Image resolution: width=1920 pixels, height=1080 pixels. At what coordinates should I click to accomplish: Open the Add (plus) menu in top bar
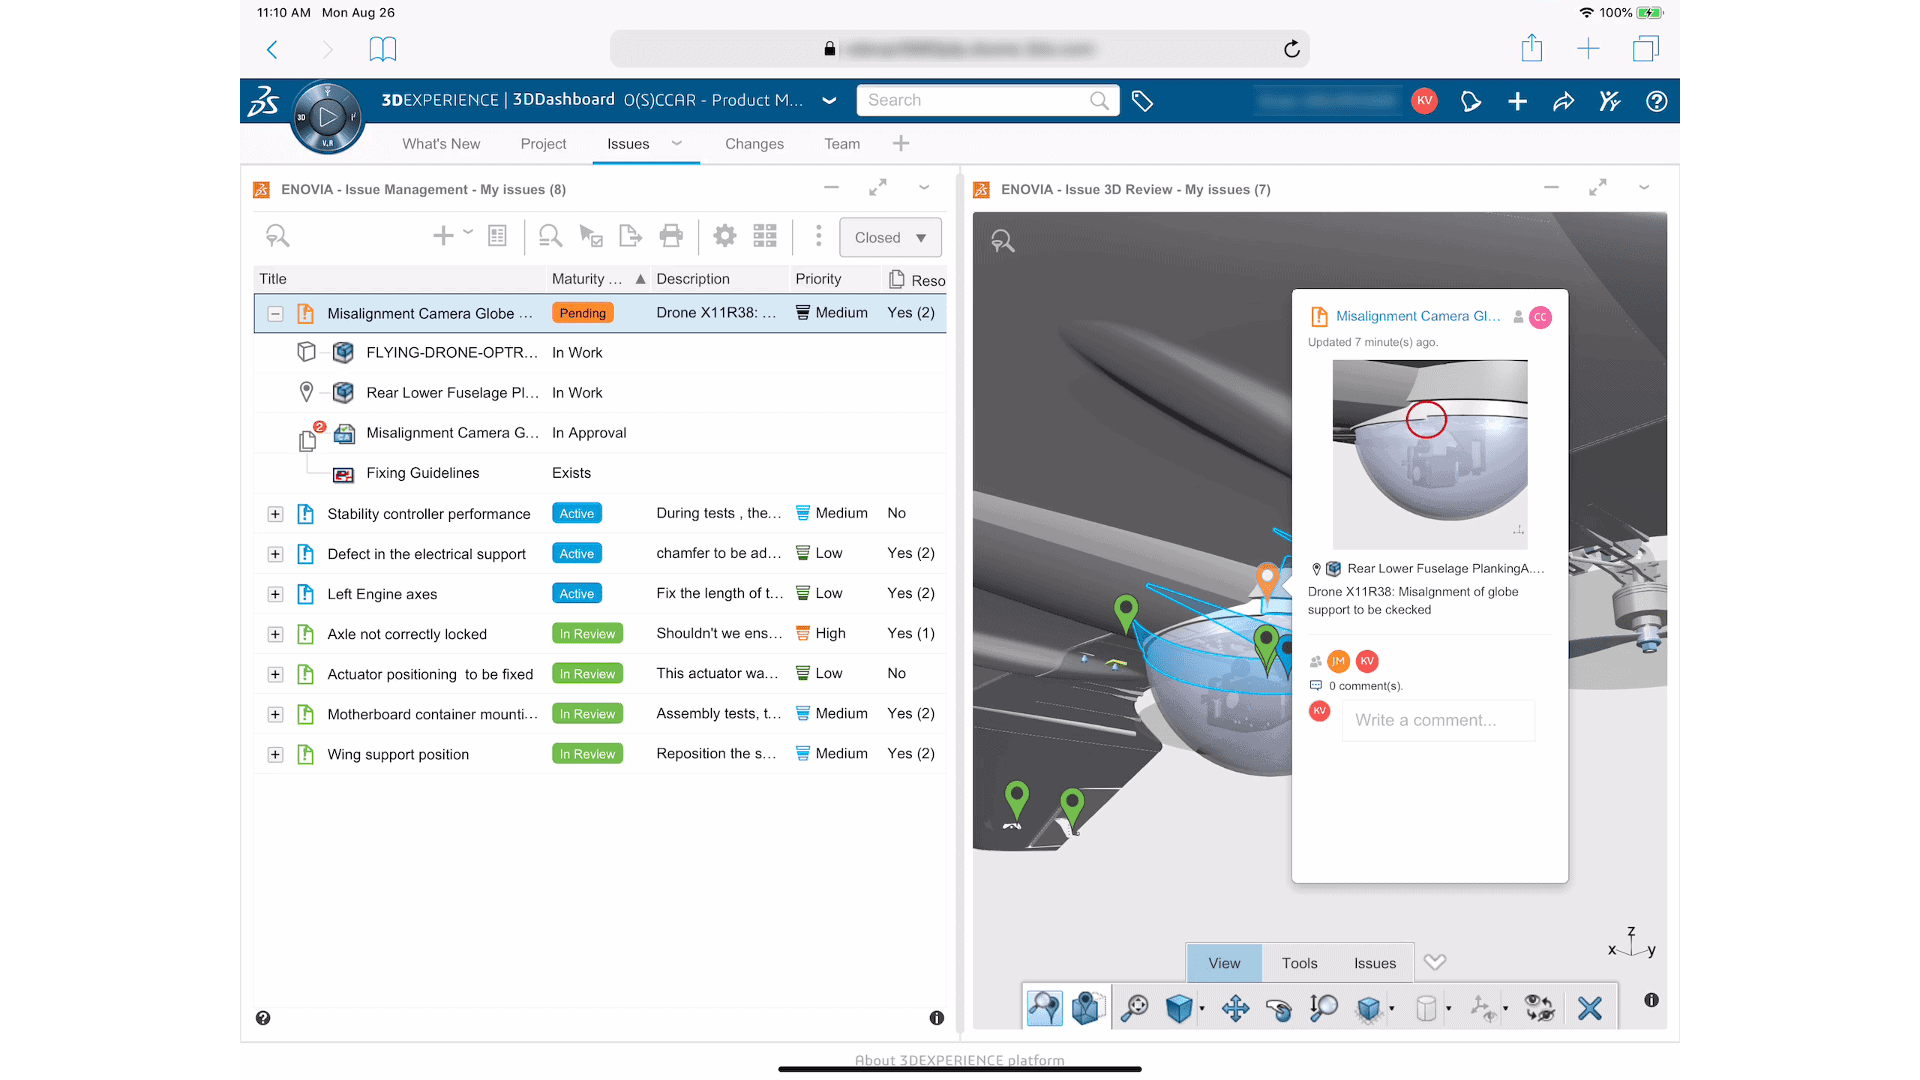[x=1517, y=101]
